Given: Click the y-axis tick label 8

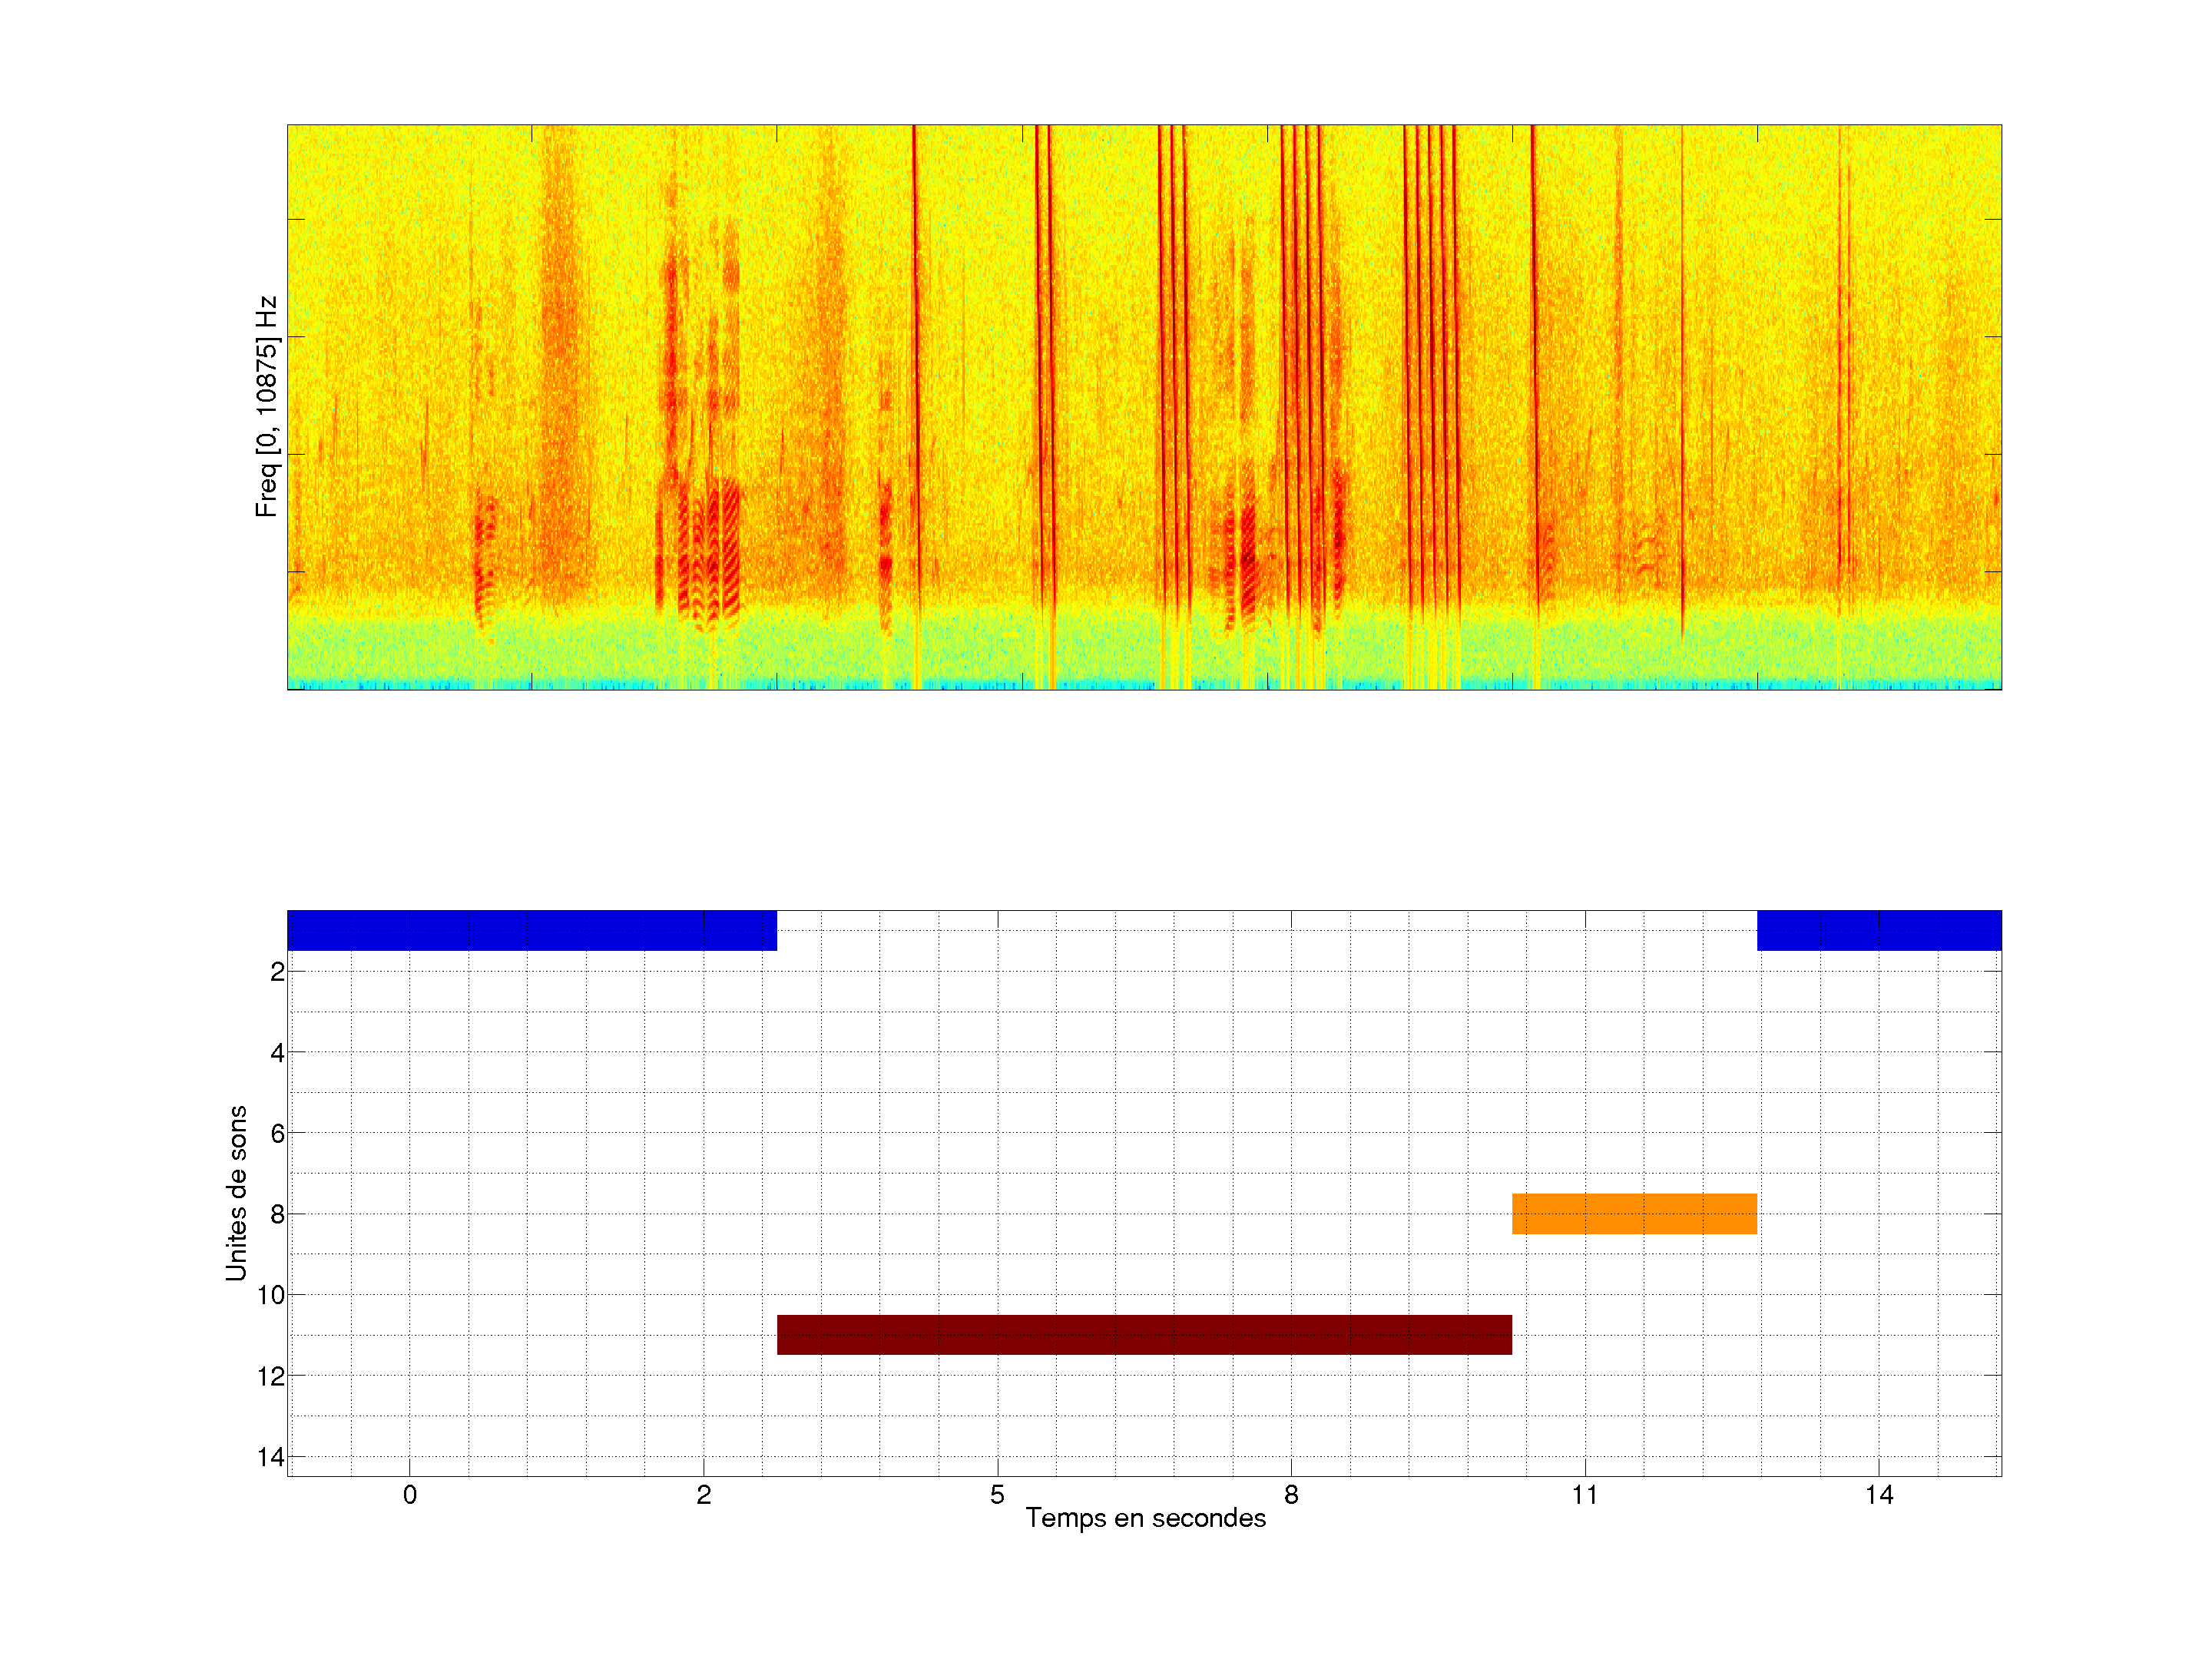Looking at the screenshot, I should coord(277,1214).
